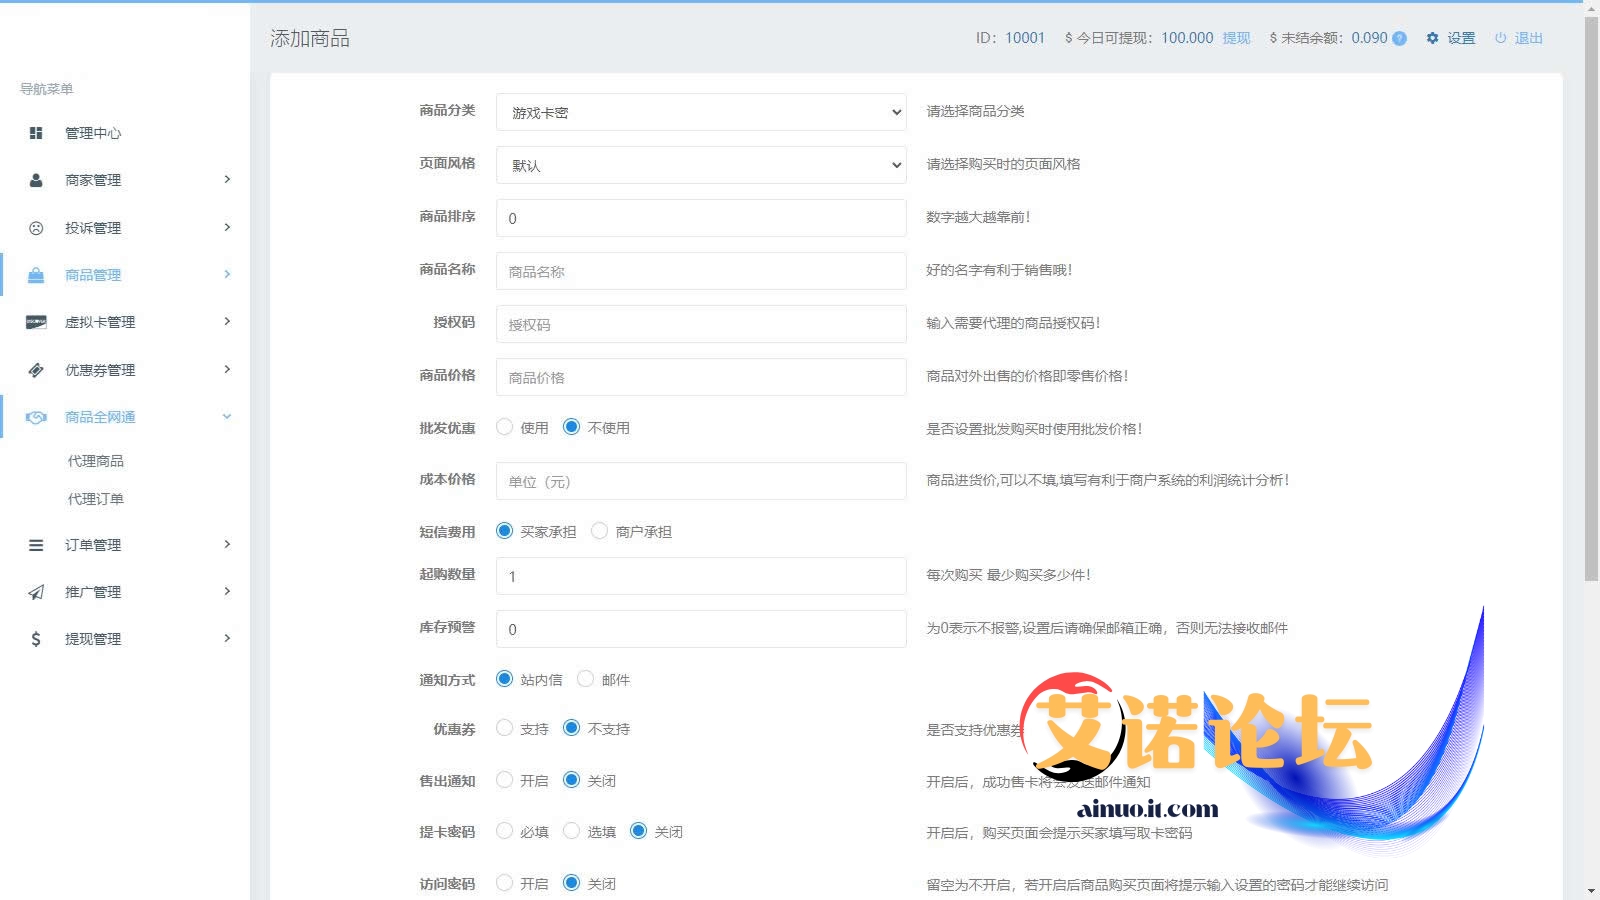The image size is (1600, 900).
Task: Select 使用 for 批发优惠
Action: coord(505,427)
